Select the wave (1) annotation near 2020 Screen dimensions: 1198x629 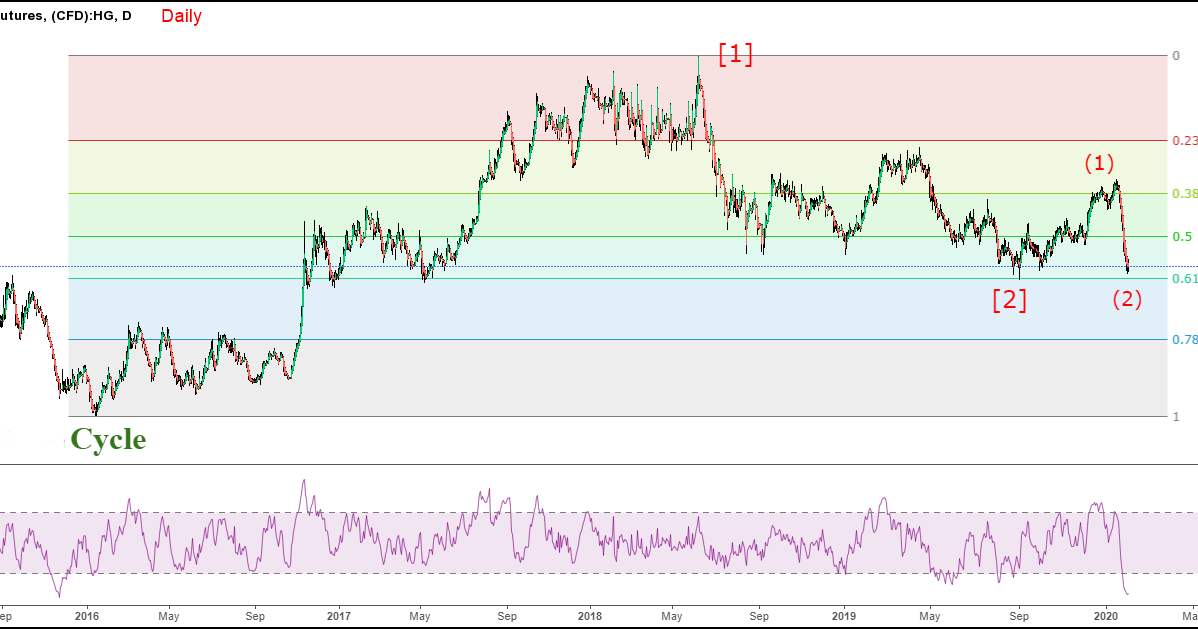tap(1097, 163)
